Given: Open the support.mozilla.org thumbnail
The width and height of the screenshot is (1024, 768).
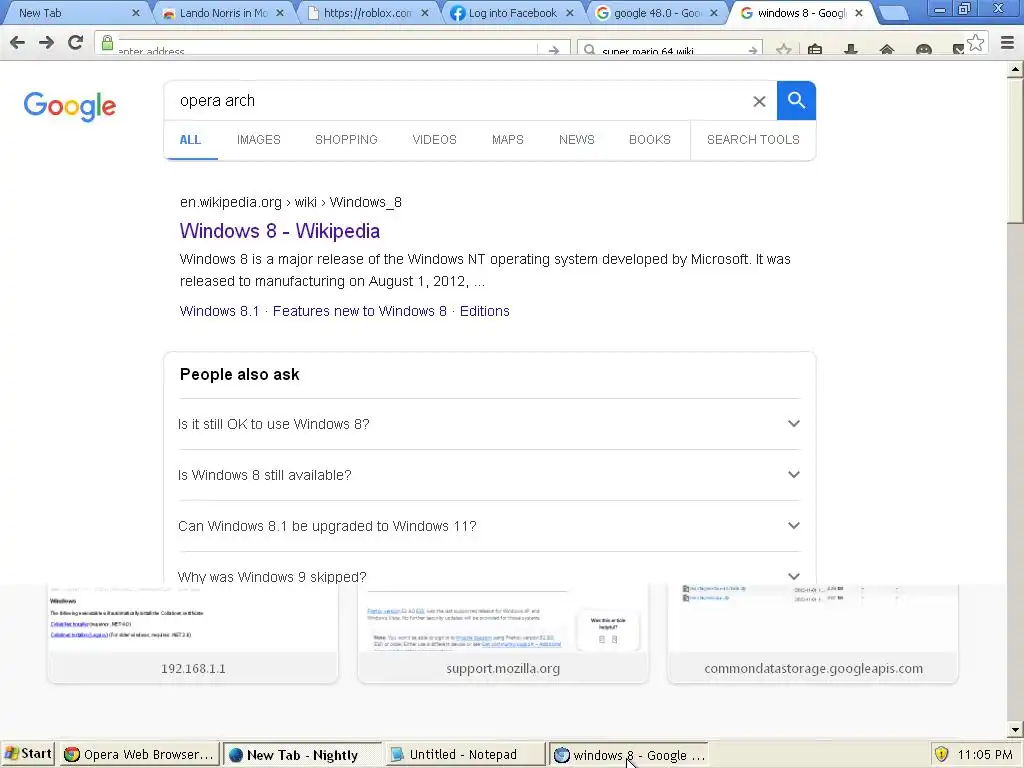Looking at the screenshot, I should [503, 633].
